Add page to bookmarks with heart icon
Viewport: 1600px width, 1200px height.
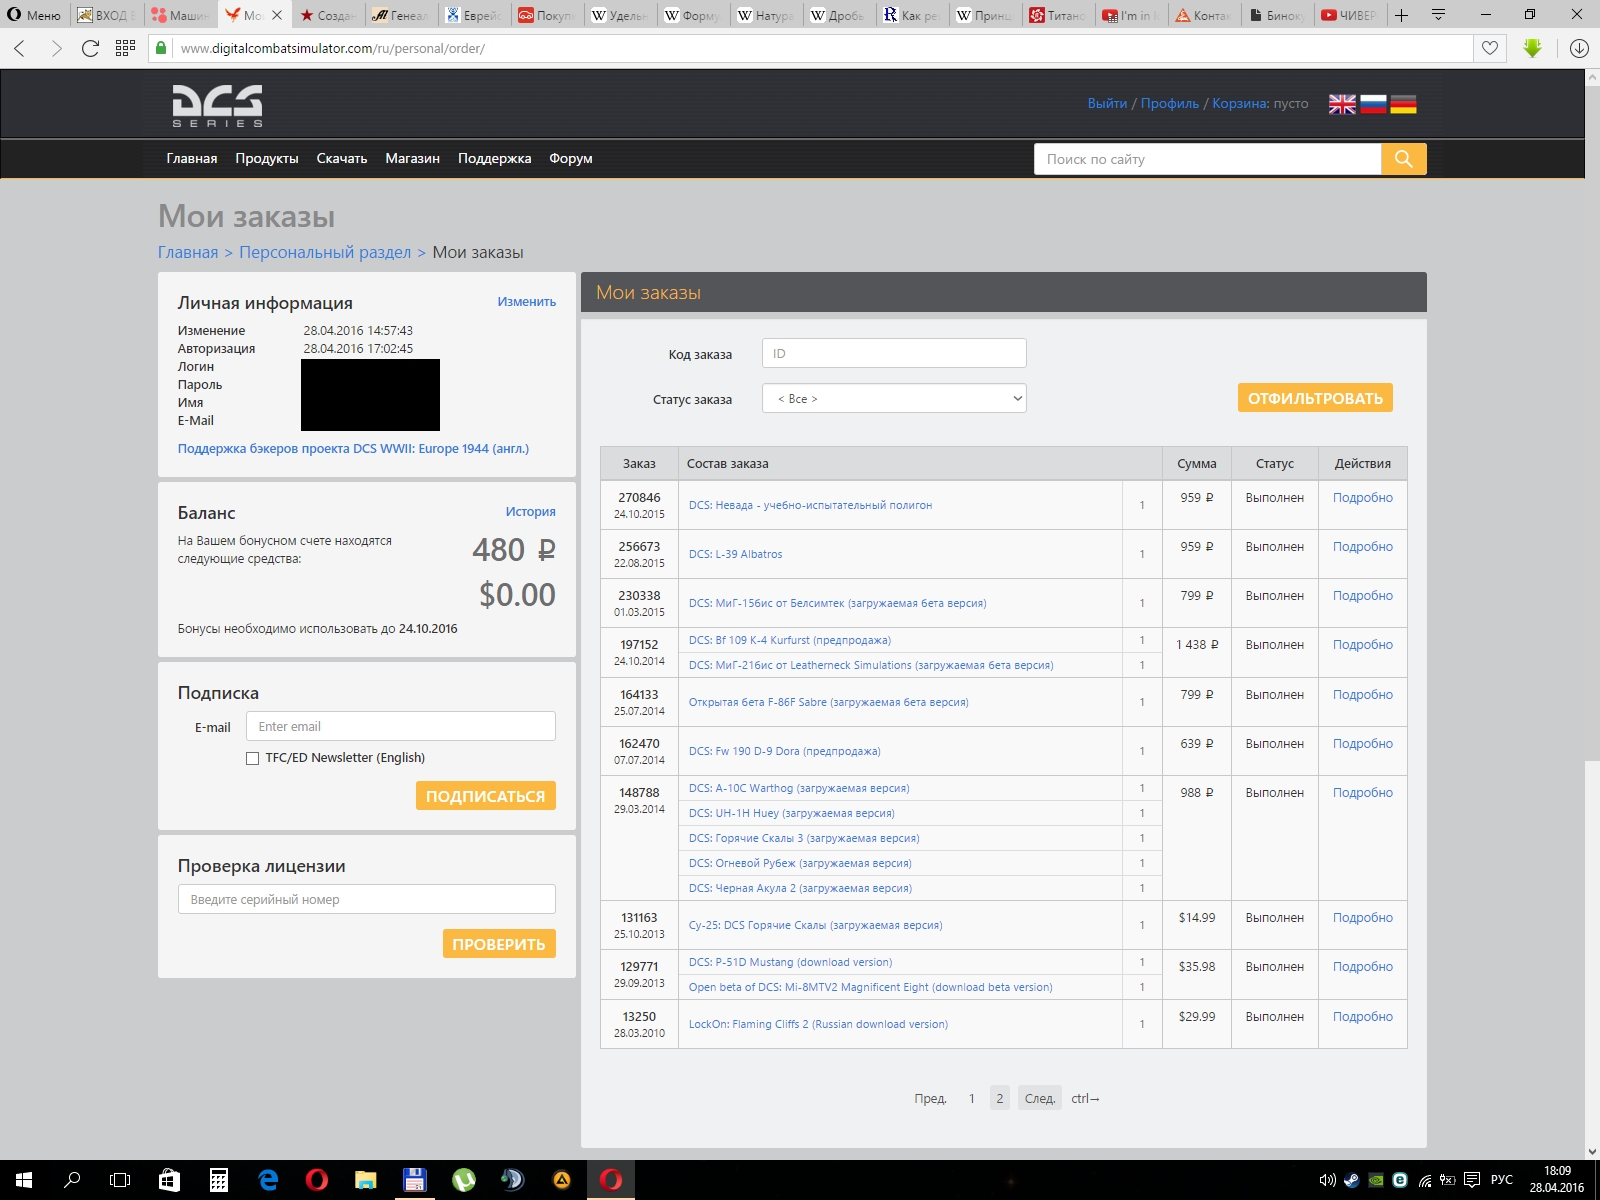click(1490, 48)
